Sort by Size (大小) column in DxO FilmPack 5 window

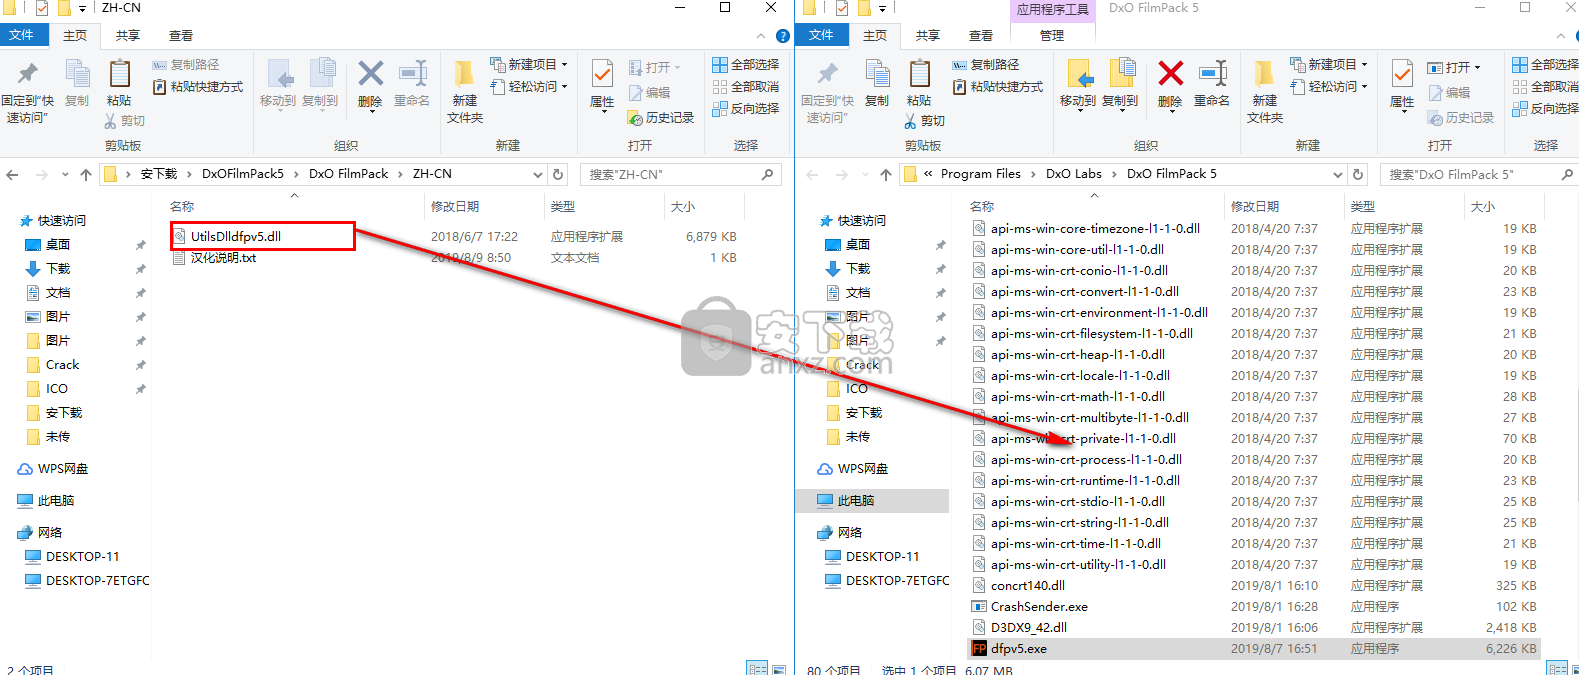pos(1483,206)
